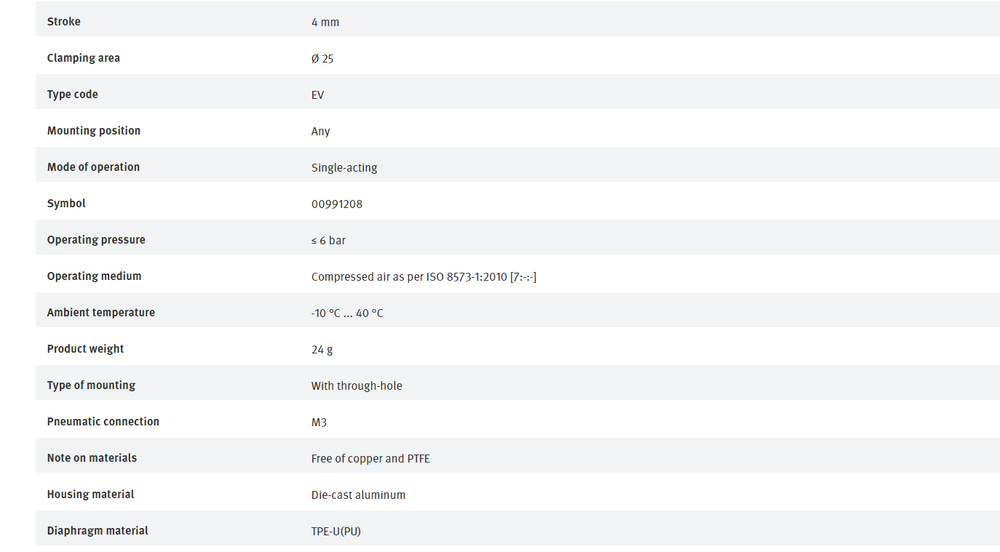The width and height of the screenshot is (1000, 552).
Task: Select the ≤ 6 bar value
Action: [328, 240]
